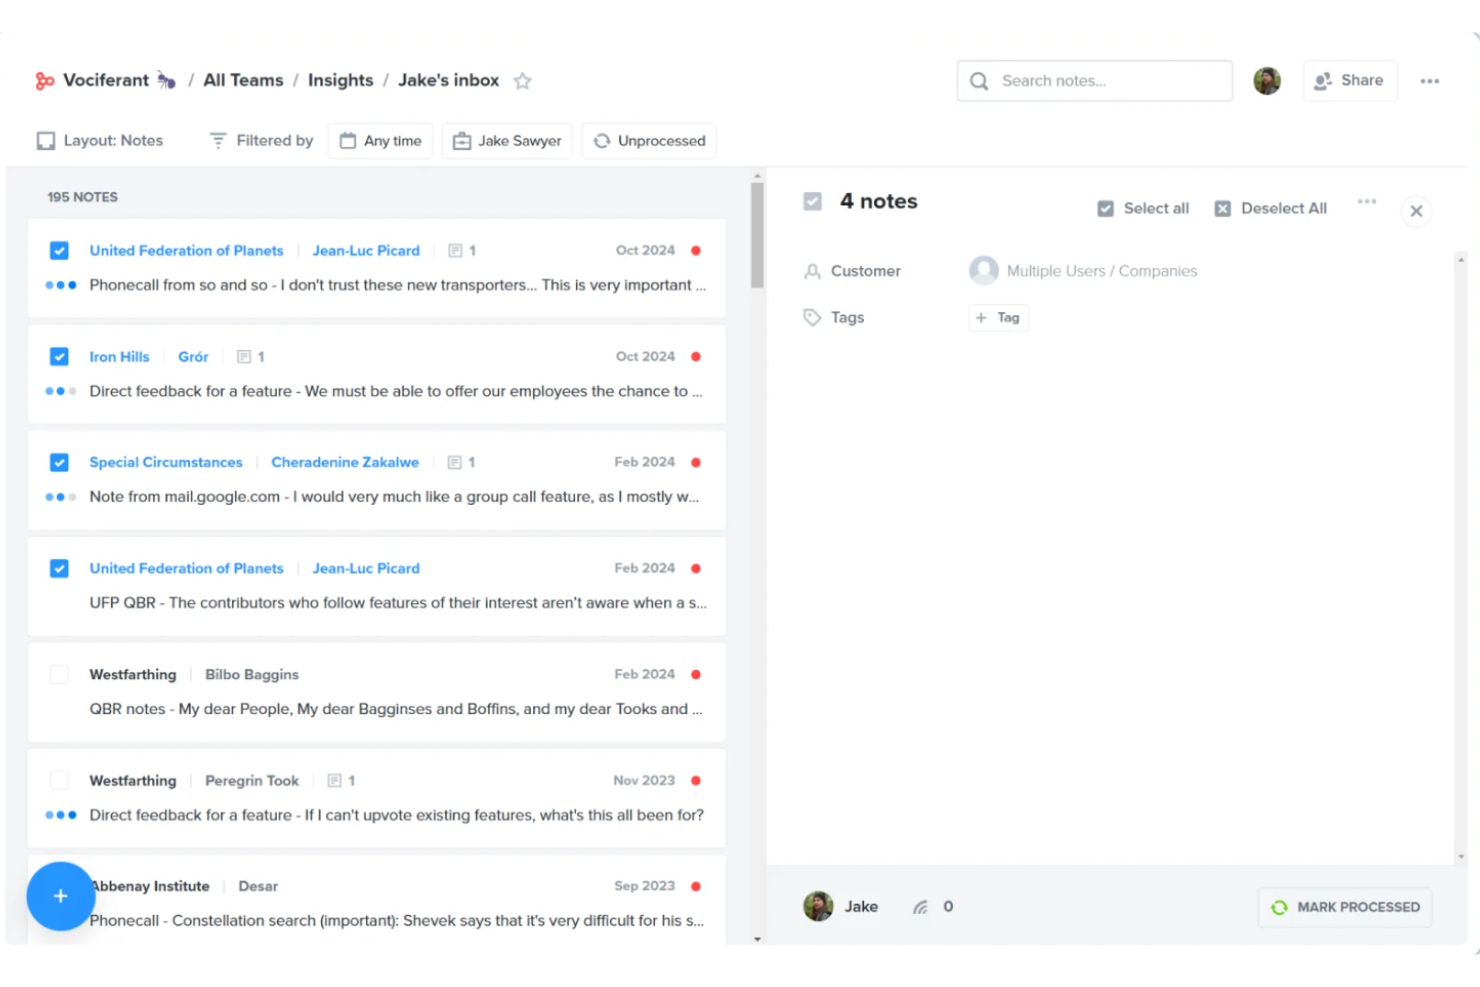Click red status dot on Bilbo Baggins note

click(x=696, y=675)
